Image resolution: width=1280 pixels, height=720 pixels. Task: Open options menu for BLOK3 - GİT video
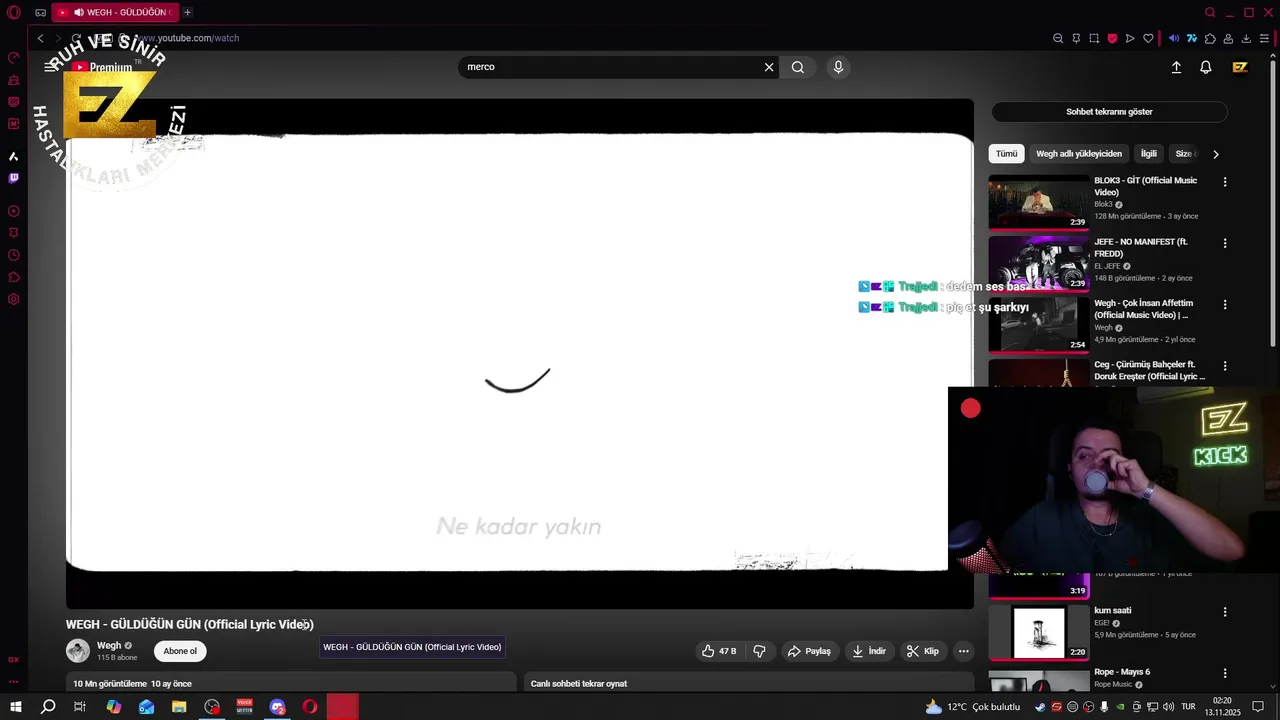tap(1225, 182)
